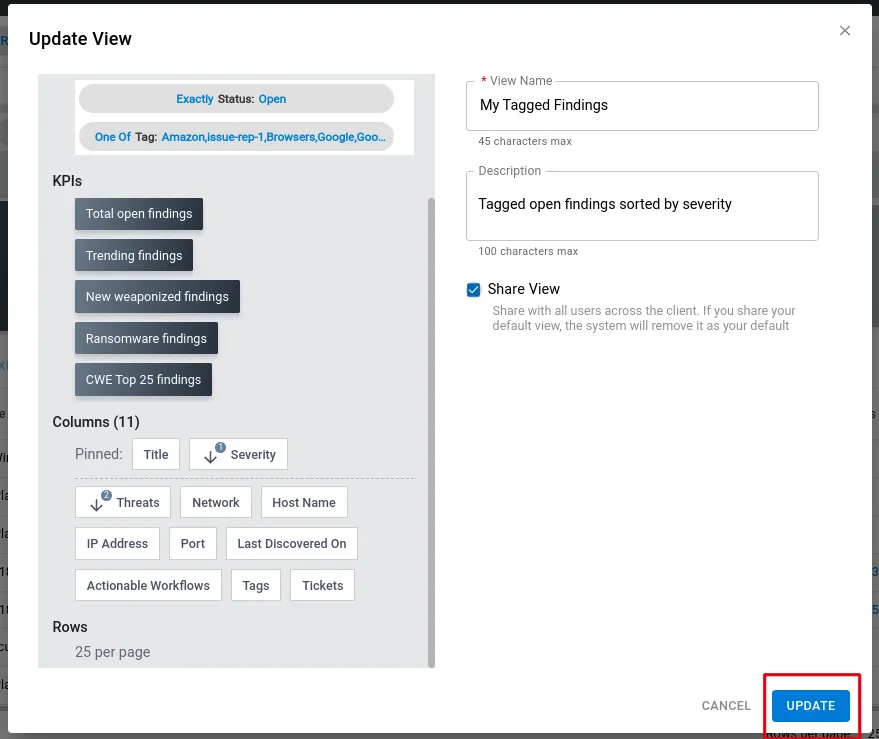Screen dimensions: 879x739
Task: Click the Host Name column chip
Action: [x=304, y=502]
